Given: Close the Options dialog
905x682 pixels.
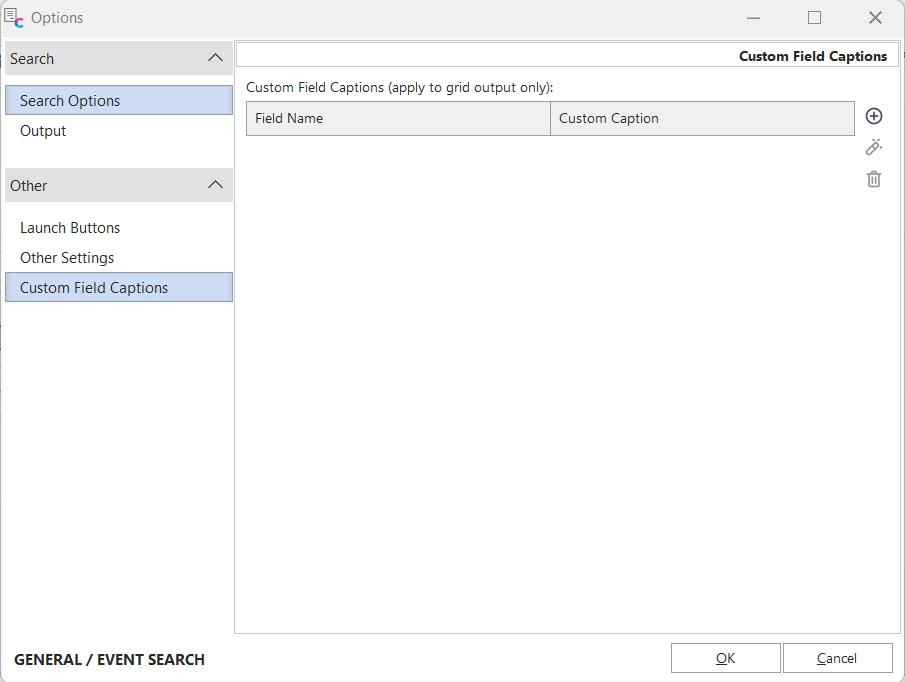Looking at the screenshot, I should [x=875, y=18].
